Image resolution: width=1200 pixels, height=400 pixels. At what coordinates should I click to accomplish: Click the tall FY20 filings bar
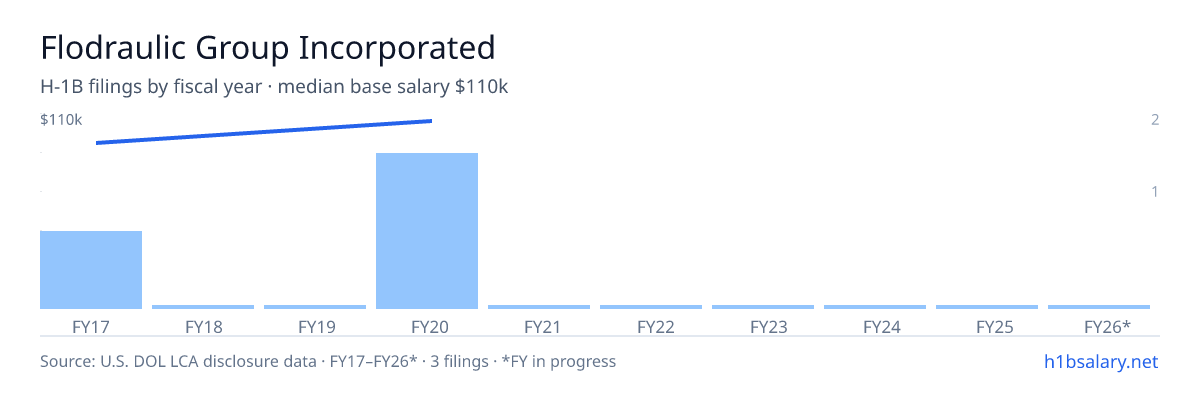[427, 231]
